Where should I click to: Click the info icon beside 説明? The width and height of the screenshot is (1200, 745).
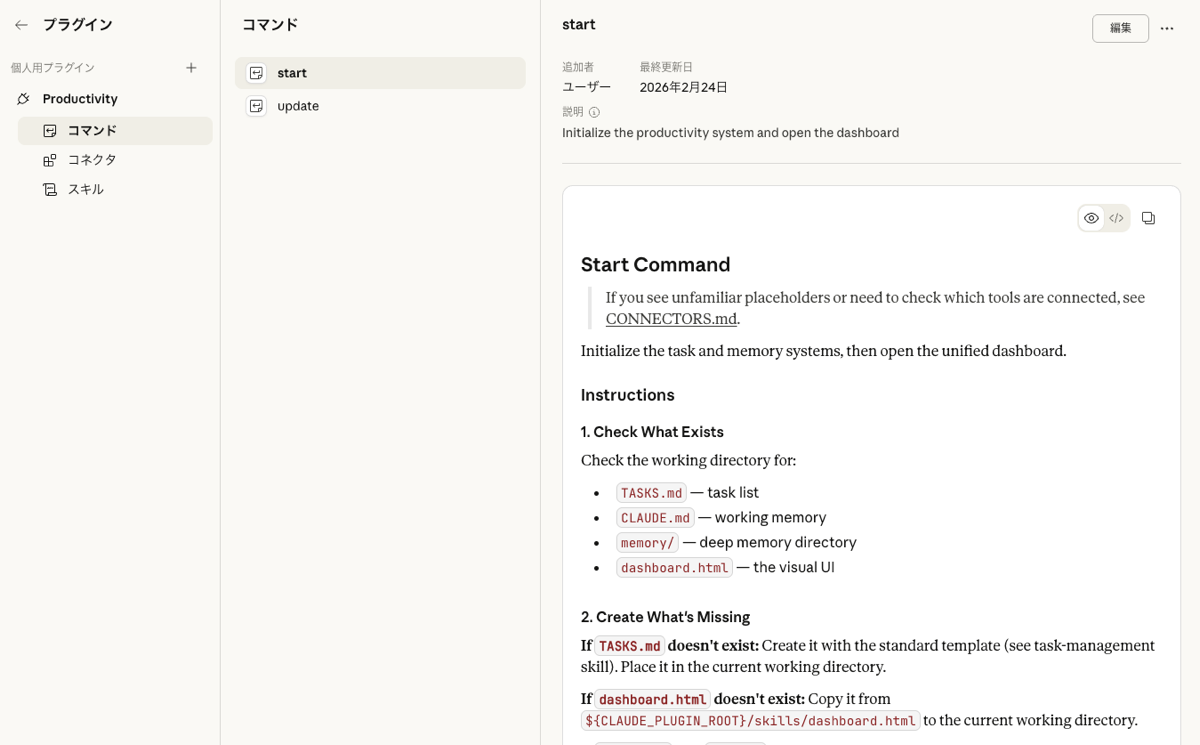click(594, 113)
